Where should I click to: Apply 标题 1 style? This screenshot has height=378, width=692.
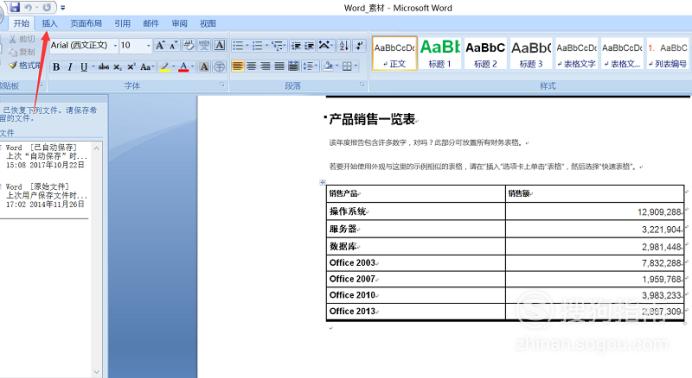[x=440, y=54]
